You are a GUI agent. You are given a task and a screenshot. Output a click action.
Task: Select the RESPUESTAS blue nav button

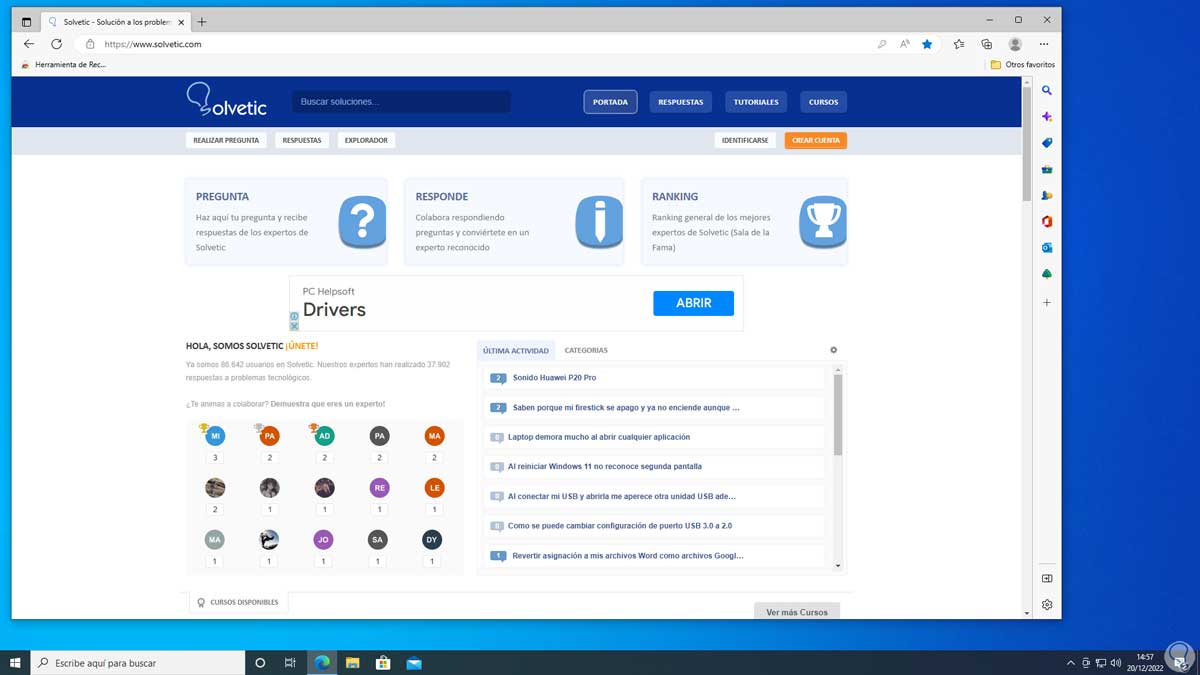[680, 102]
